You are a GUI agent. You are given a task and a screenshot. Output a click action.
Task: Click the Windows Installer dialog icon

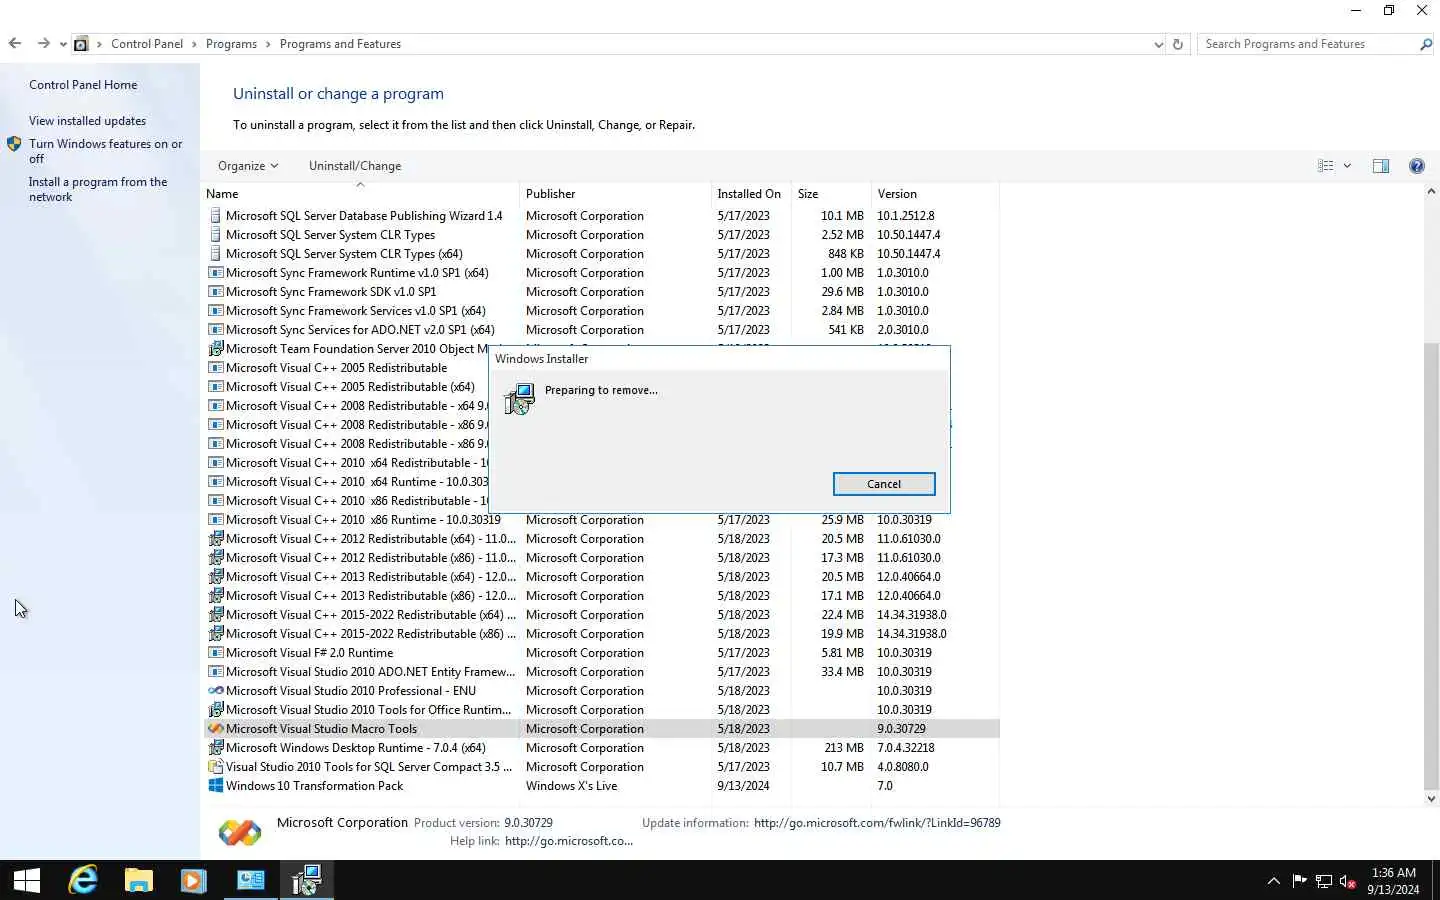coord(519,399)
